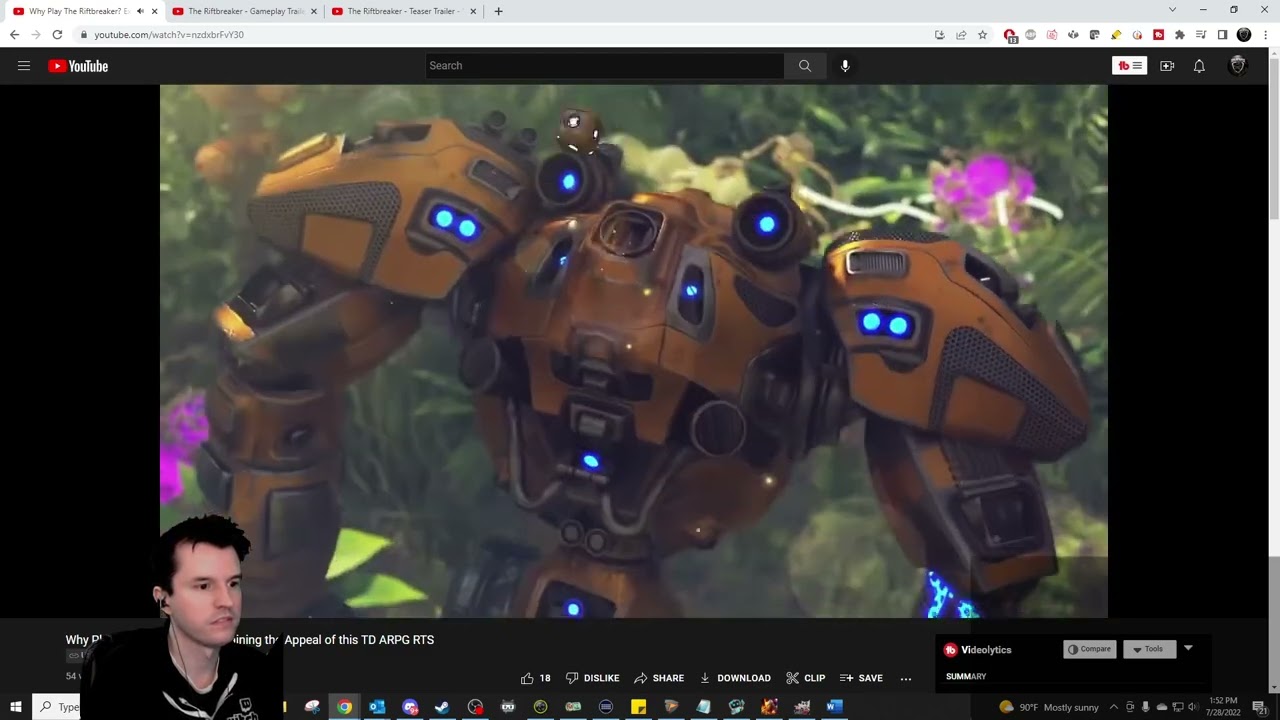
Task: Open Chrome media controls icon
Action: 1201,35
